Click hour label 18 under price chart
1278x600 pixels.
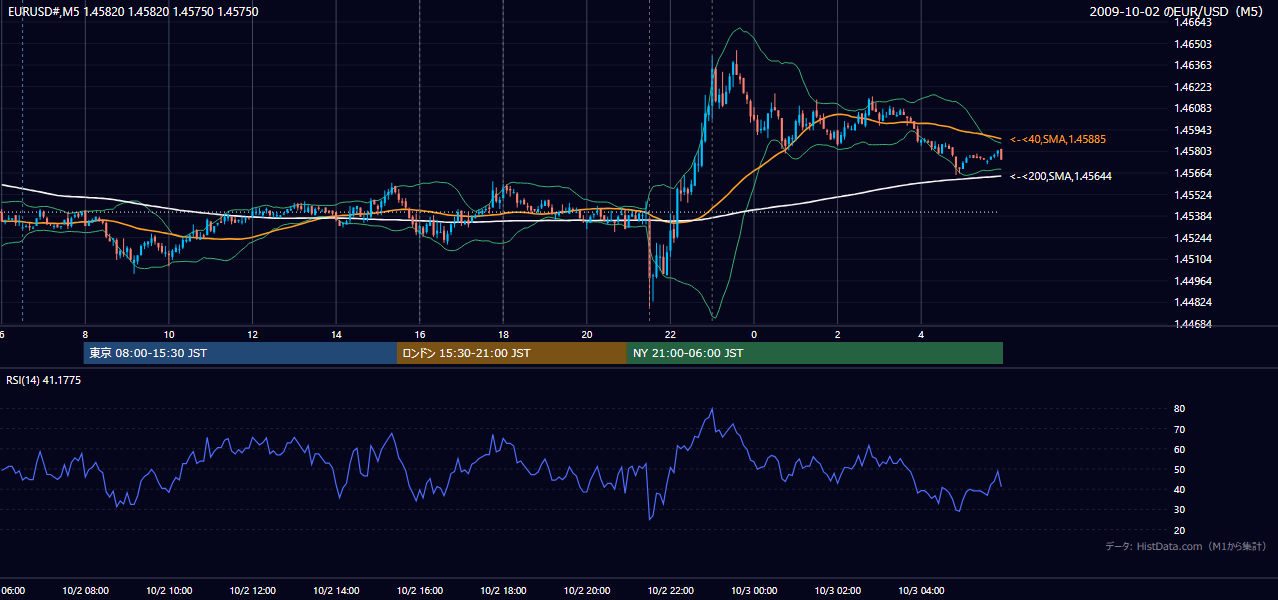(x=503, y=334)
